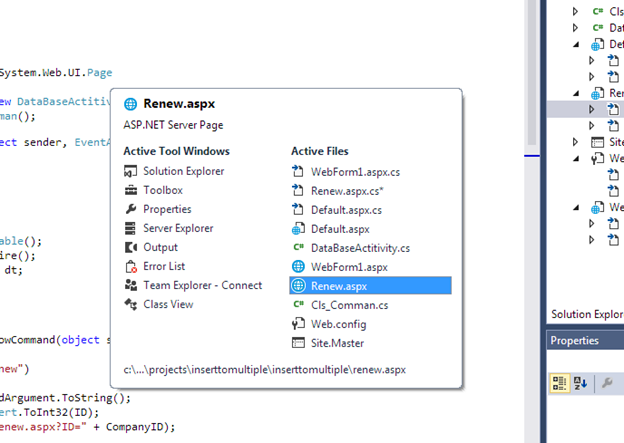Image resolution: width=624 pixels, height=443 pixels.
Task: Click the Renew.aspx.cs* file icon
Action: tap(298, 191)
